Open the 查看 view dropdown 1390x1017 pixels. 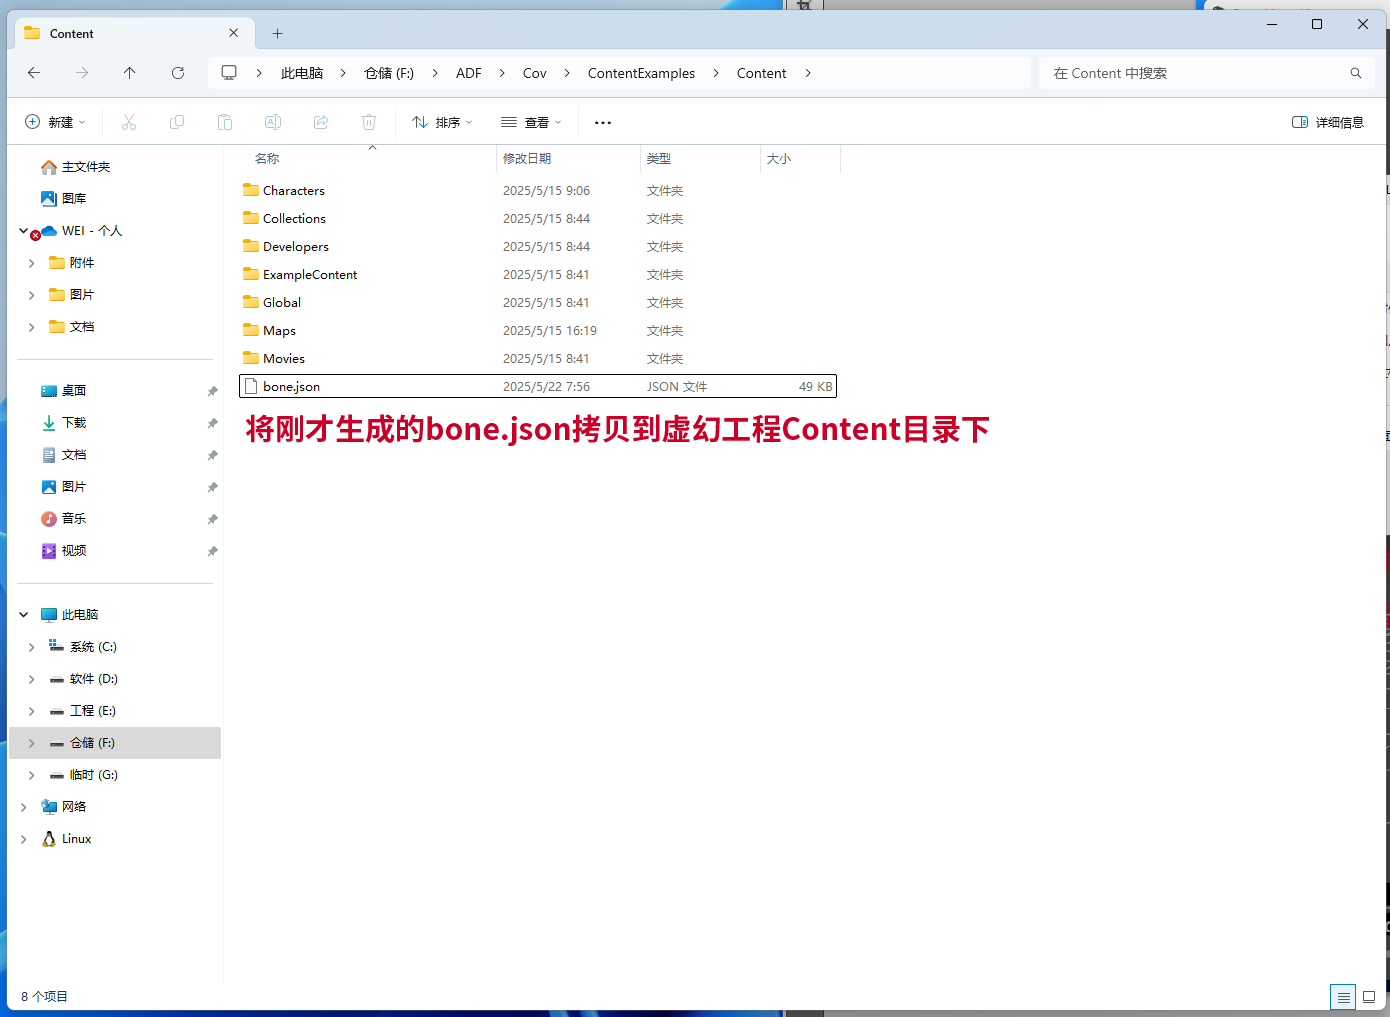pos(531,122)
